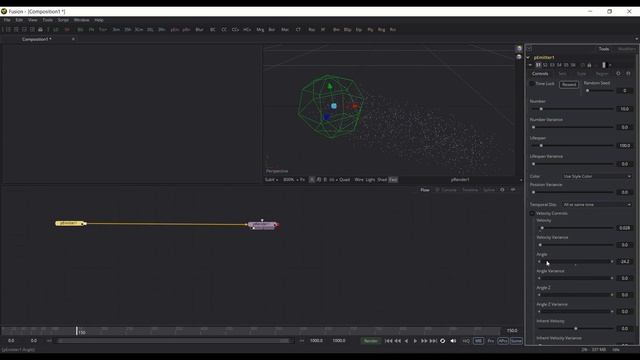Screen dimensions: 640x360
Task: Click the play reverse button
Action: pos(406,341)
